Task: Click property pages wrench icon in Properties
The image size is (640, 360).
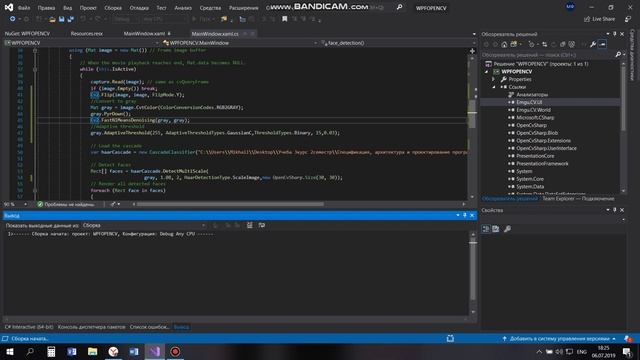Action: click(507, 229)
